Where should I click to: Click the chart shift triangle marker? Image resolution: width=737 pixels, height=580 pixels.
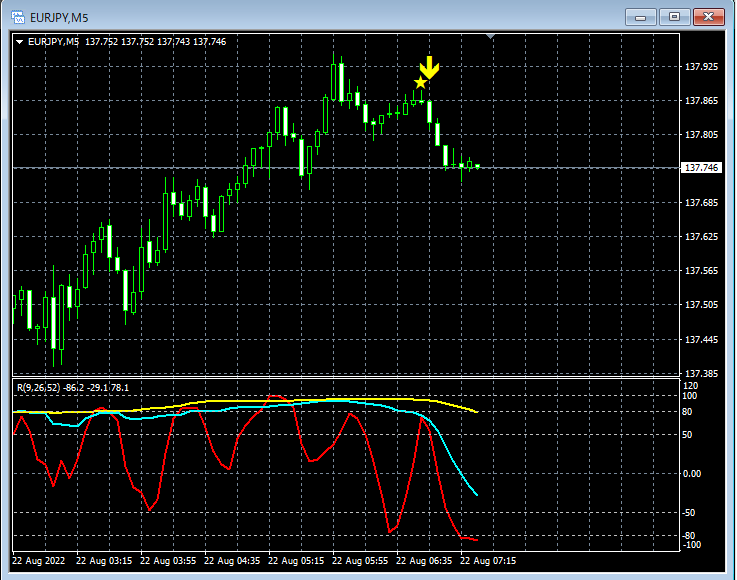pyautogui.click(x=490, y=36)
